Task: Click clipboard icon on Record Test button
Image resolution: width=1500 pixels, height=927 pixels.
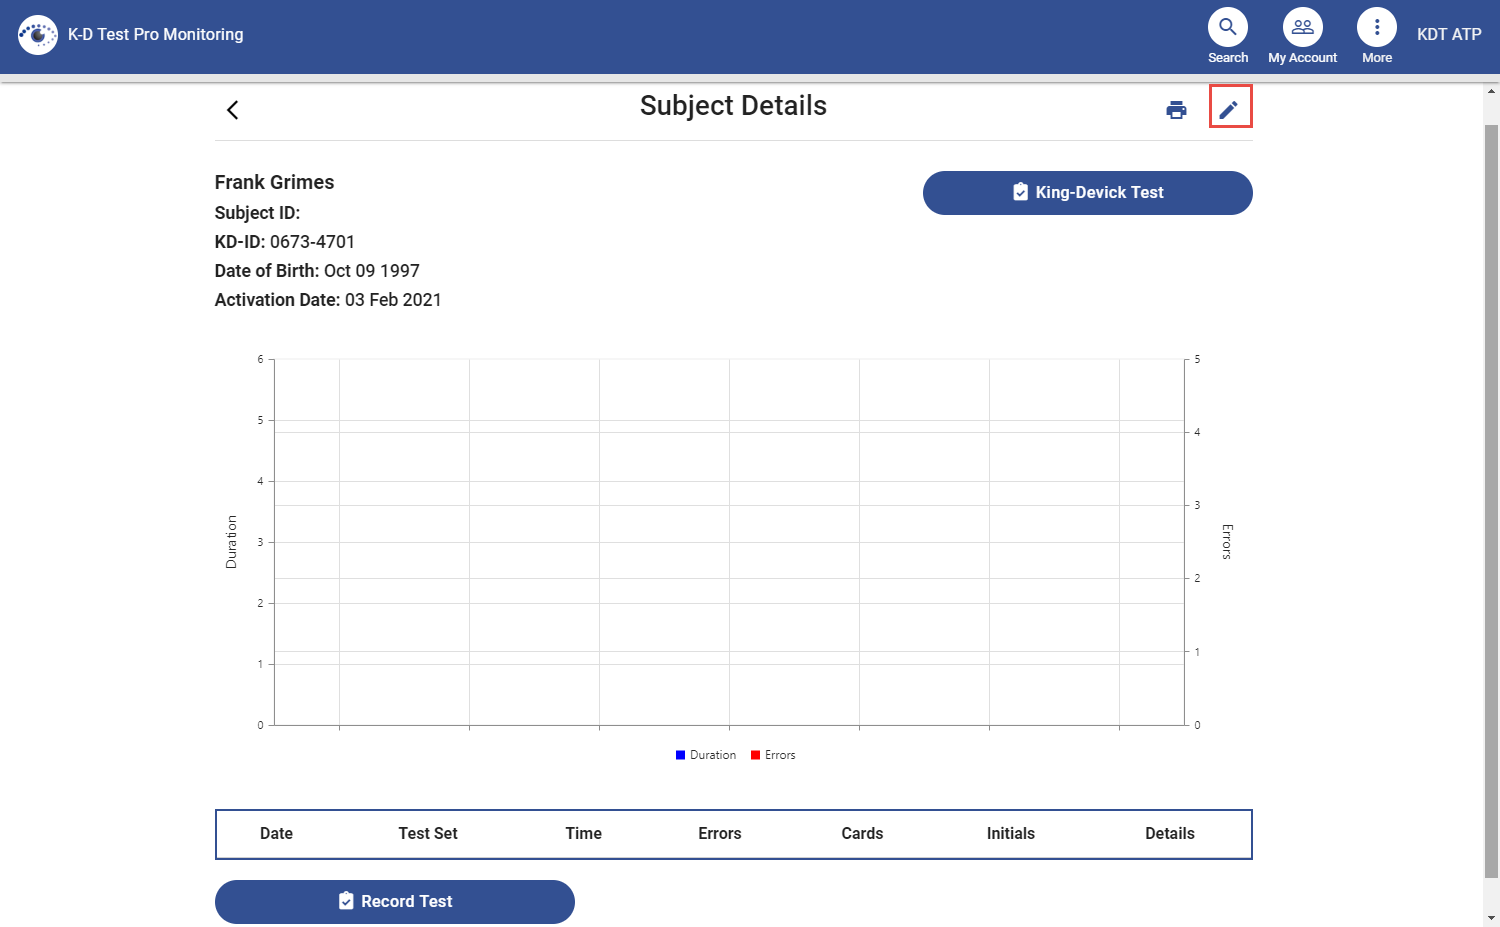Action: tap(345, 900)
